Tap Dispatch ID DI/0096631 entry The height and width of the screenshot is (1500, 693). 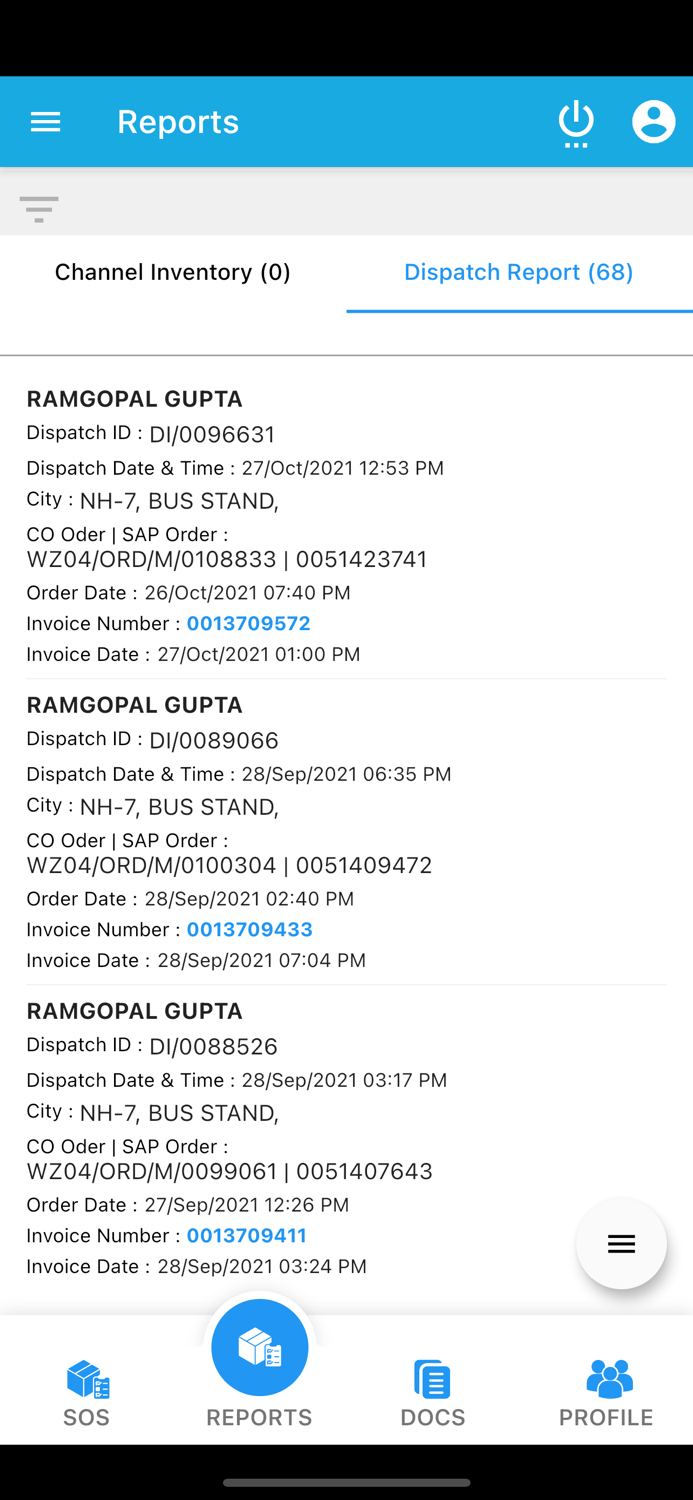point(150,434)
